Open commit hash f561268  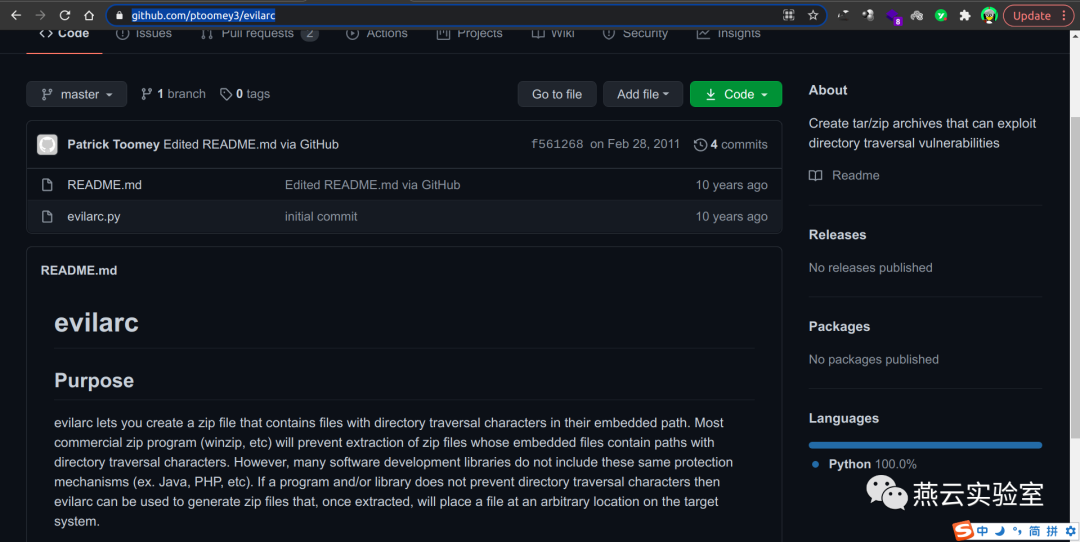click(557, 145)
